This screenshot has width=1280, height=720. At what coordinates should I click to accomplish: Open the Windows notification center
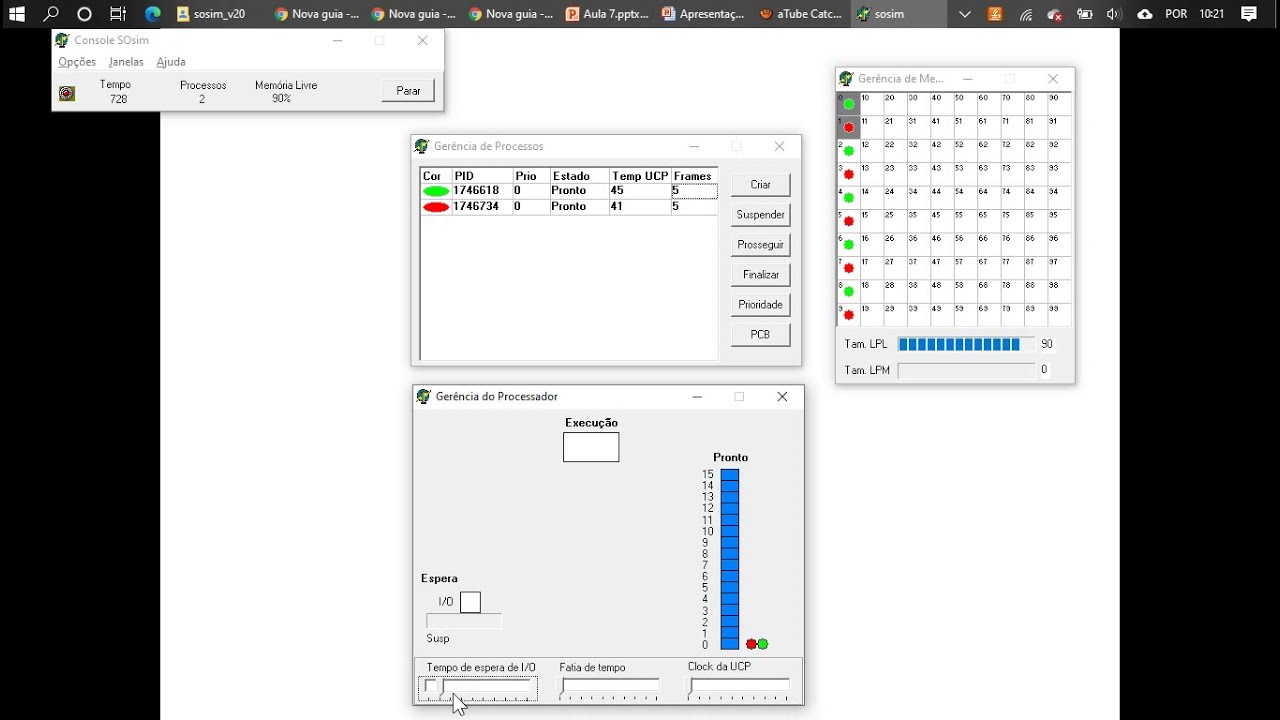1249,14
